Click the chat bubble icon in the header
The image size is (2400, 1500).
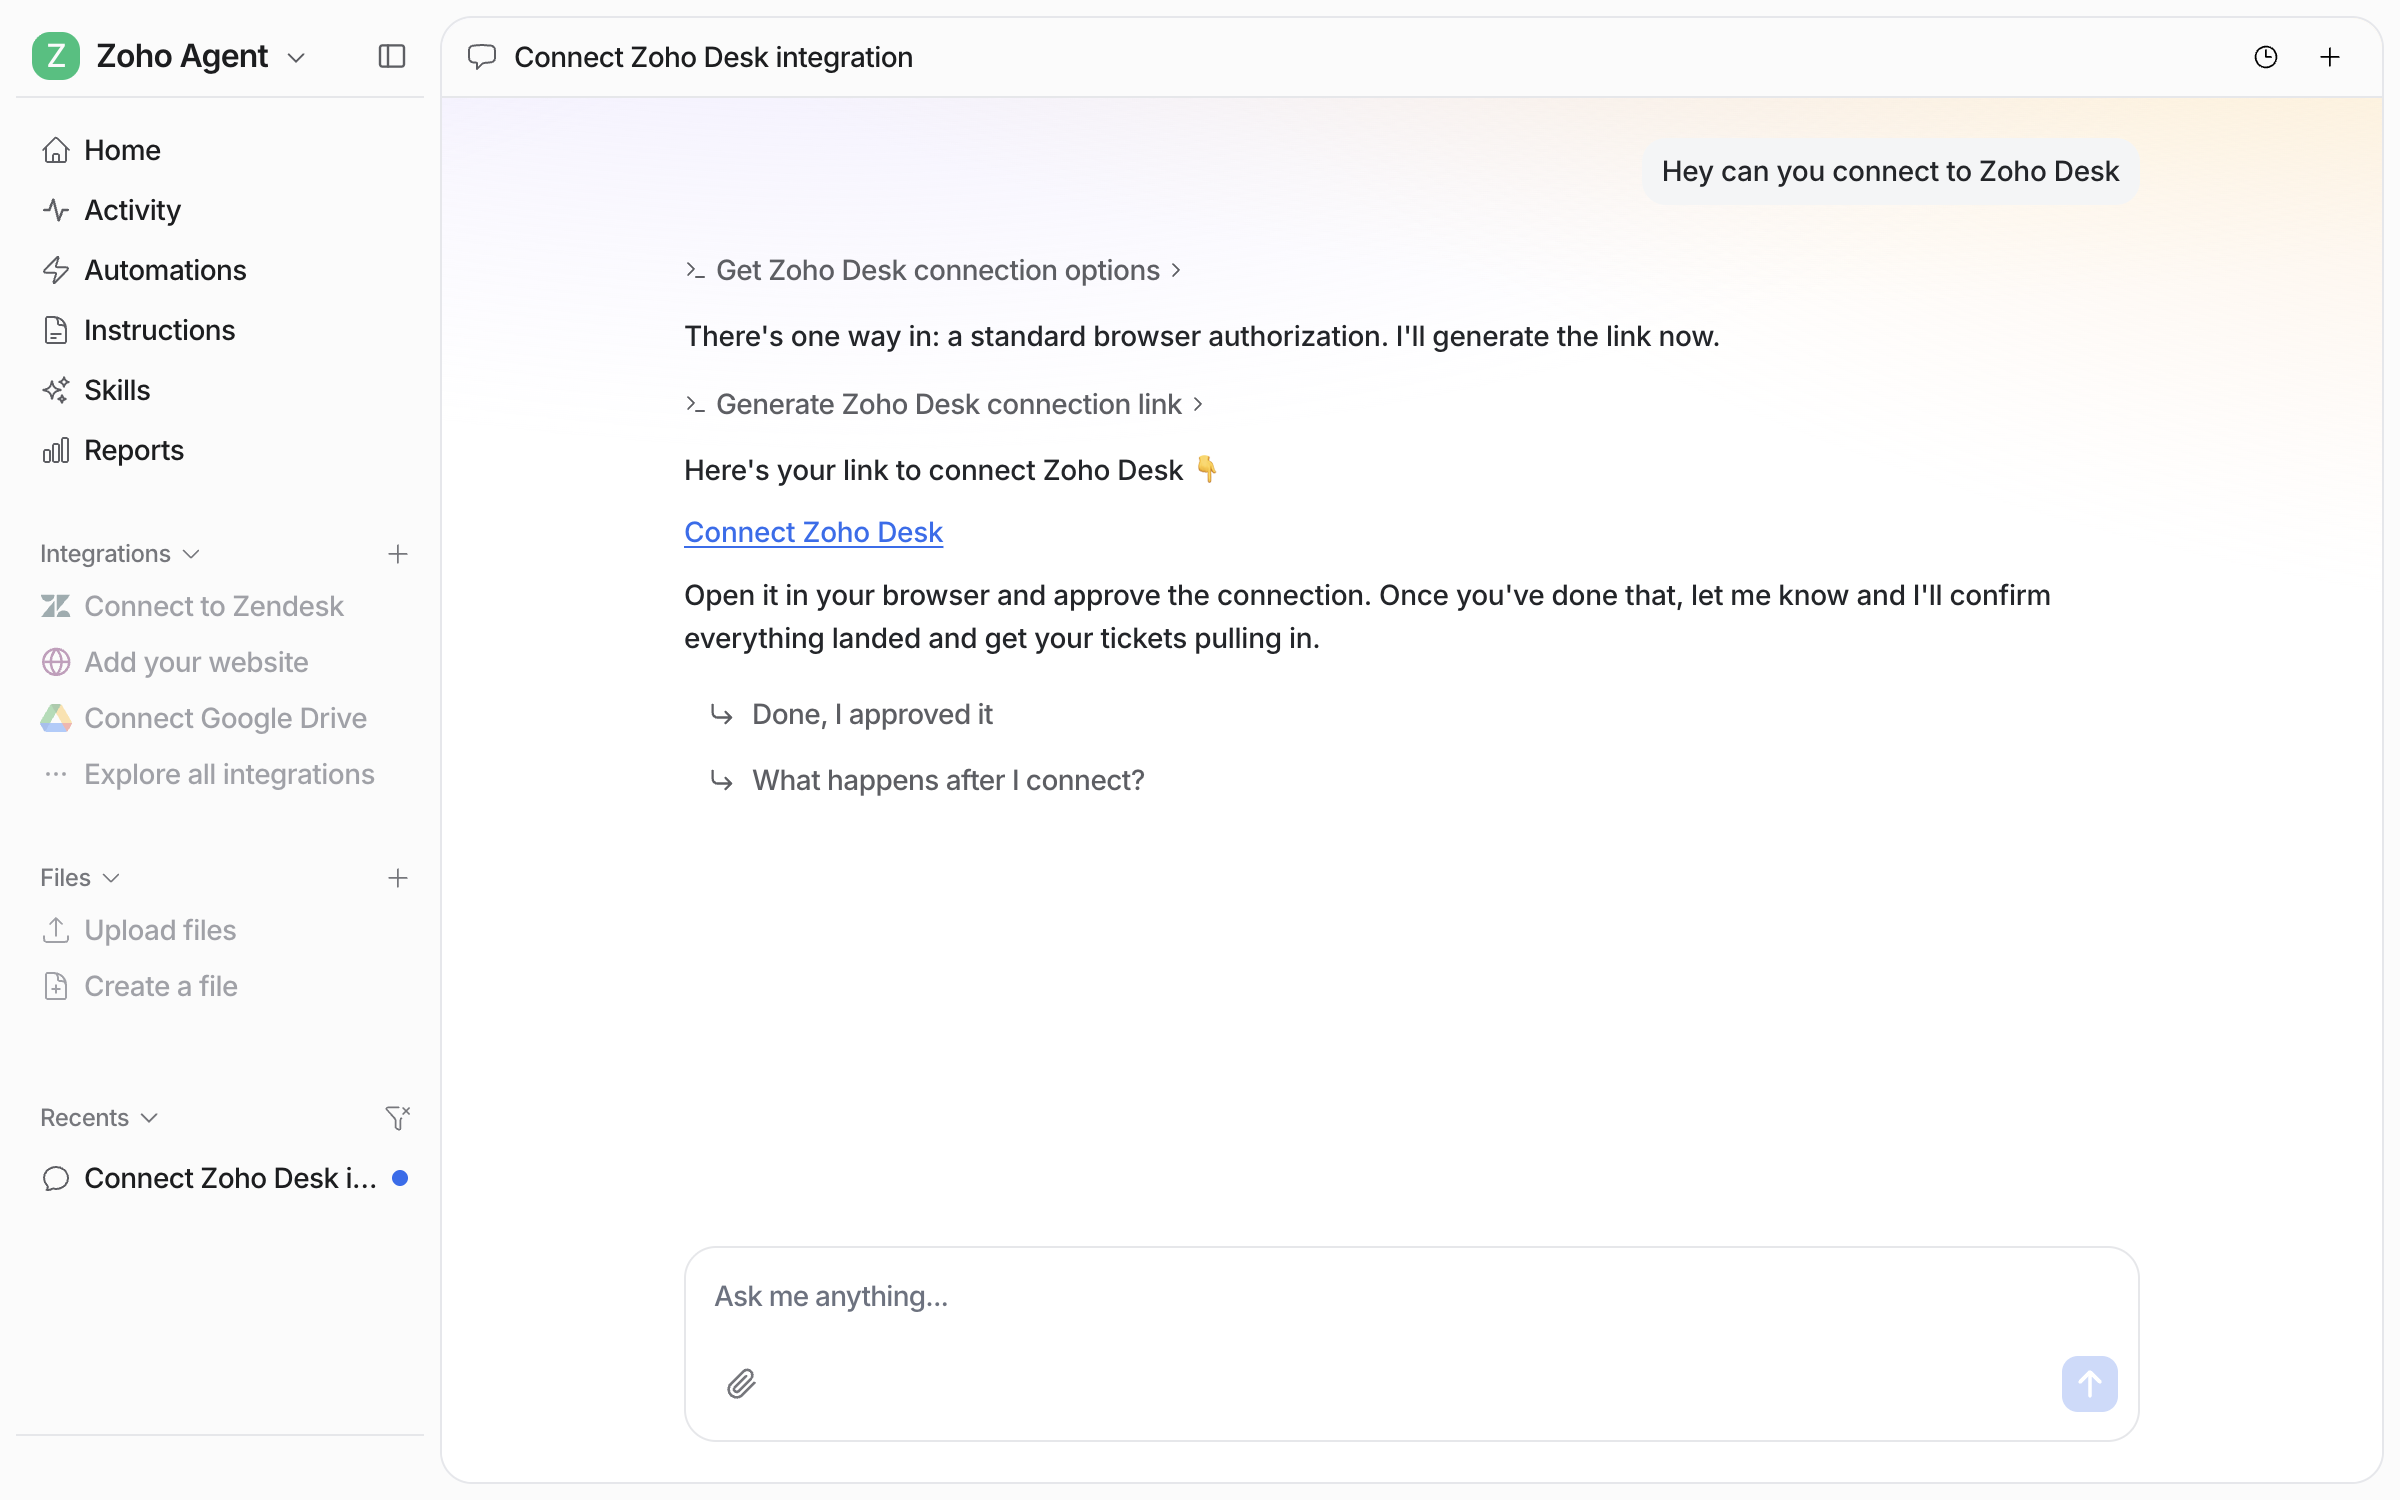482,57
